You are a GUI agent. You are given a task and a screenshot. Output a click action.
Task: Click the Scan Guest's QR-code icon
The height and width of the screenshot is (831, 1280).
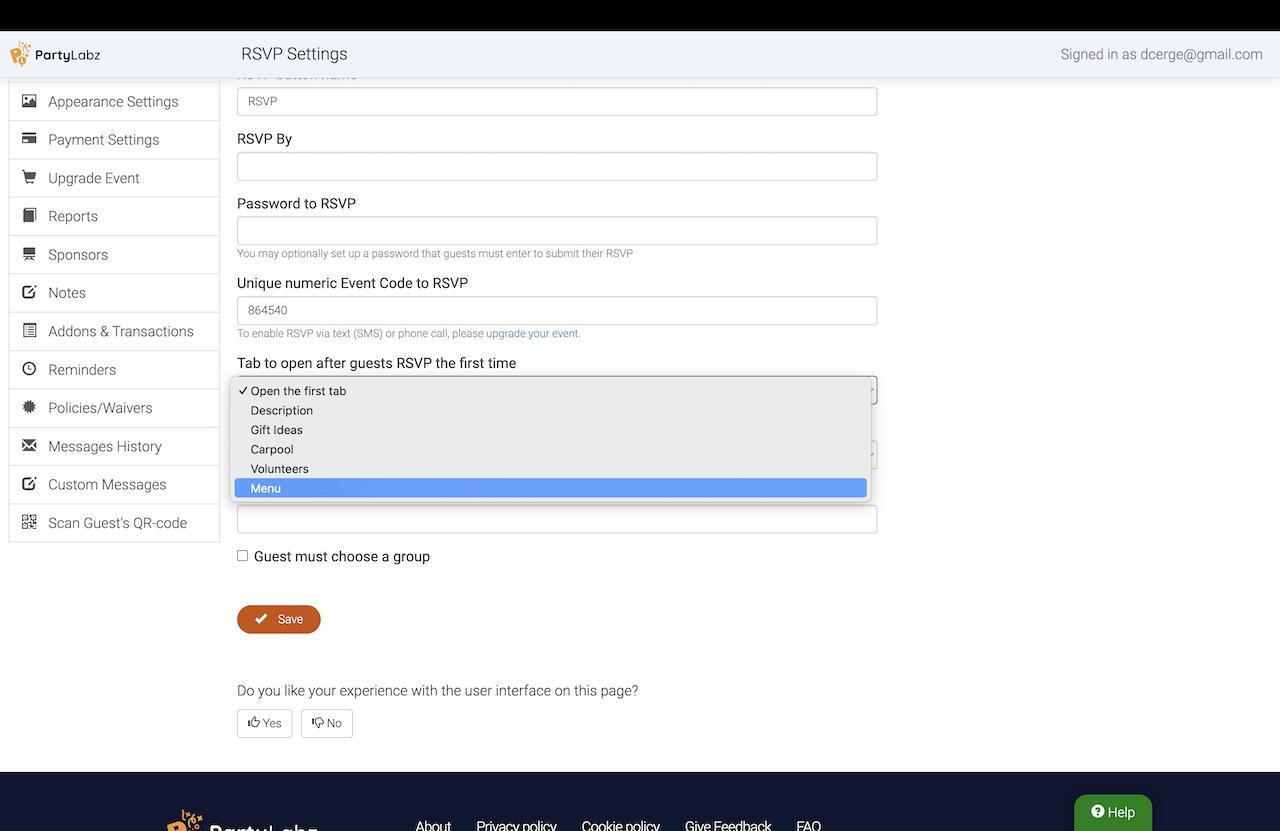pos(29,522)
